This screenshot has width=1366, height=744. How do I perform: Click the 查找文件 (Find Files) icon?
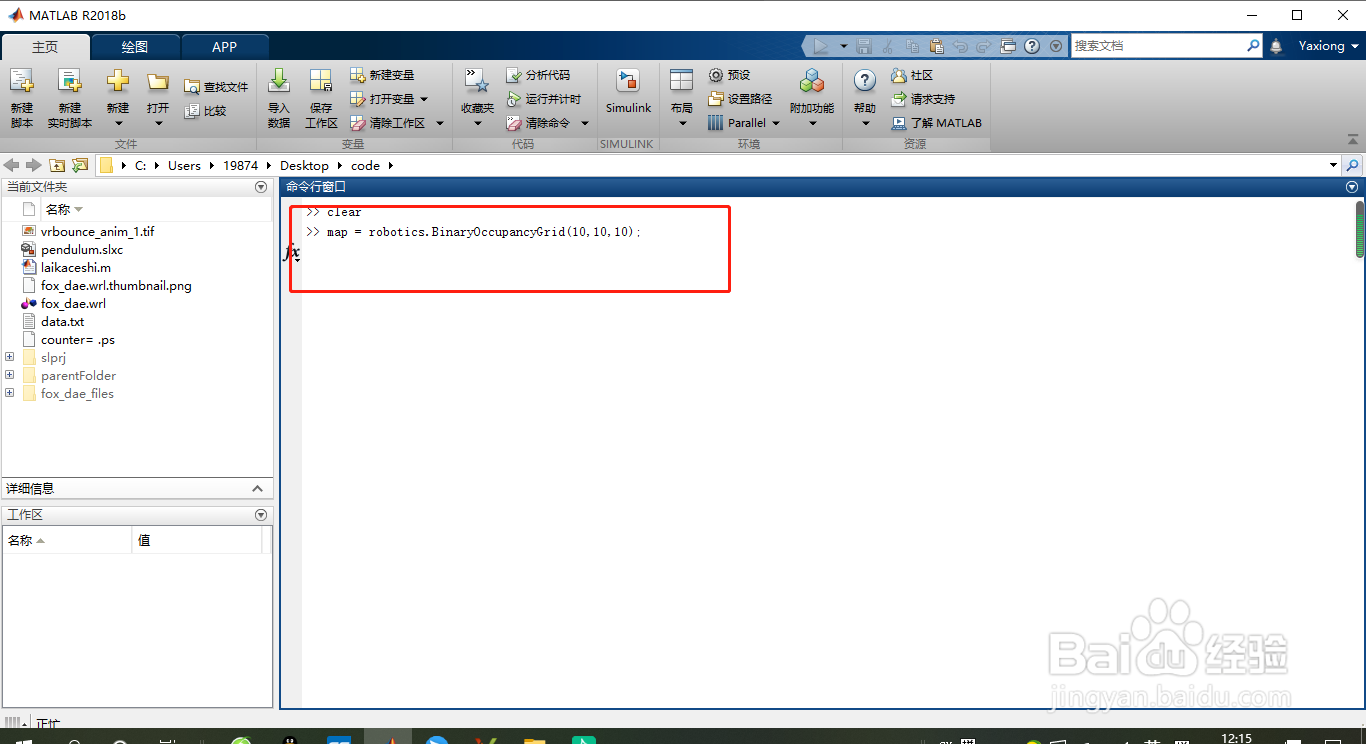pos(192,87)
